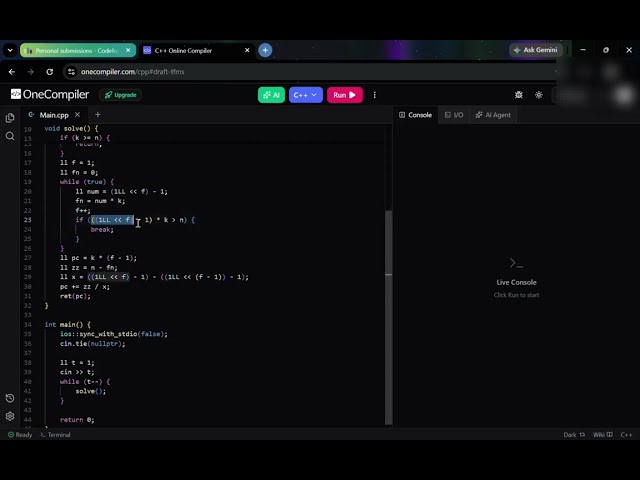Toggle the Dark theme status bar option
This screenshot has width=640, height=480.
click(574, 435)
